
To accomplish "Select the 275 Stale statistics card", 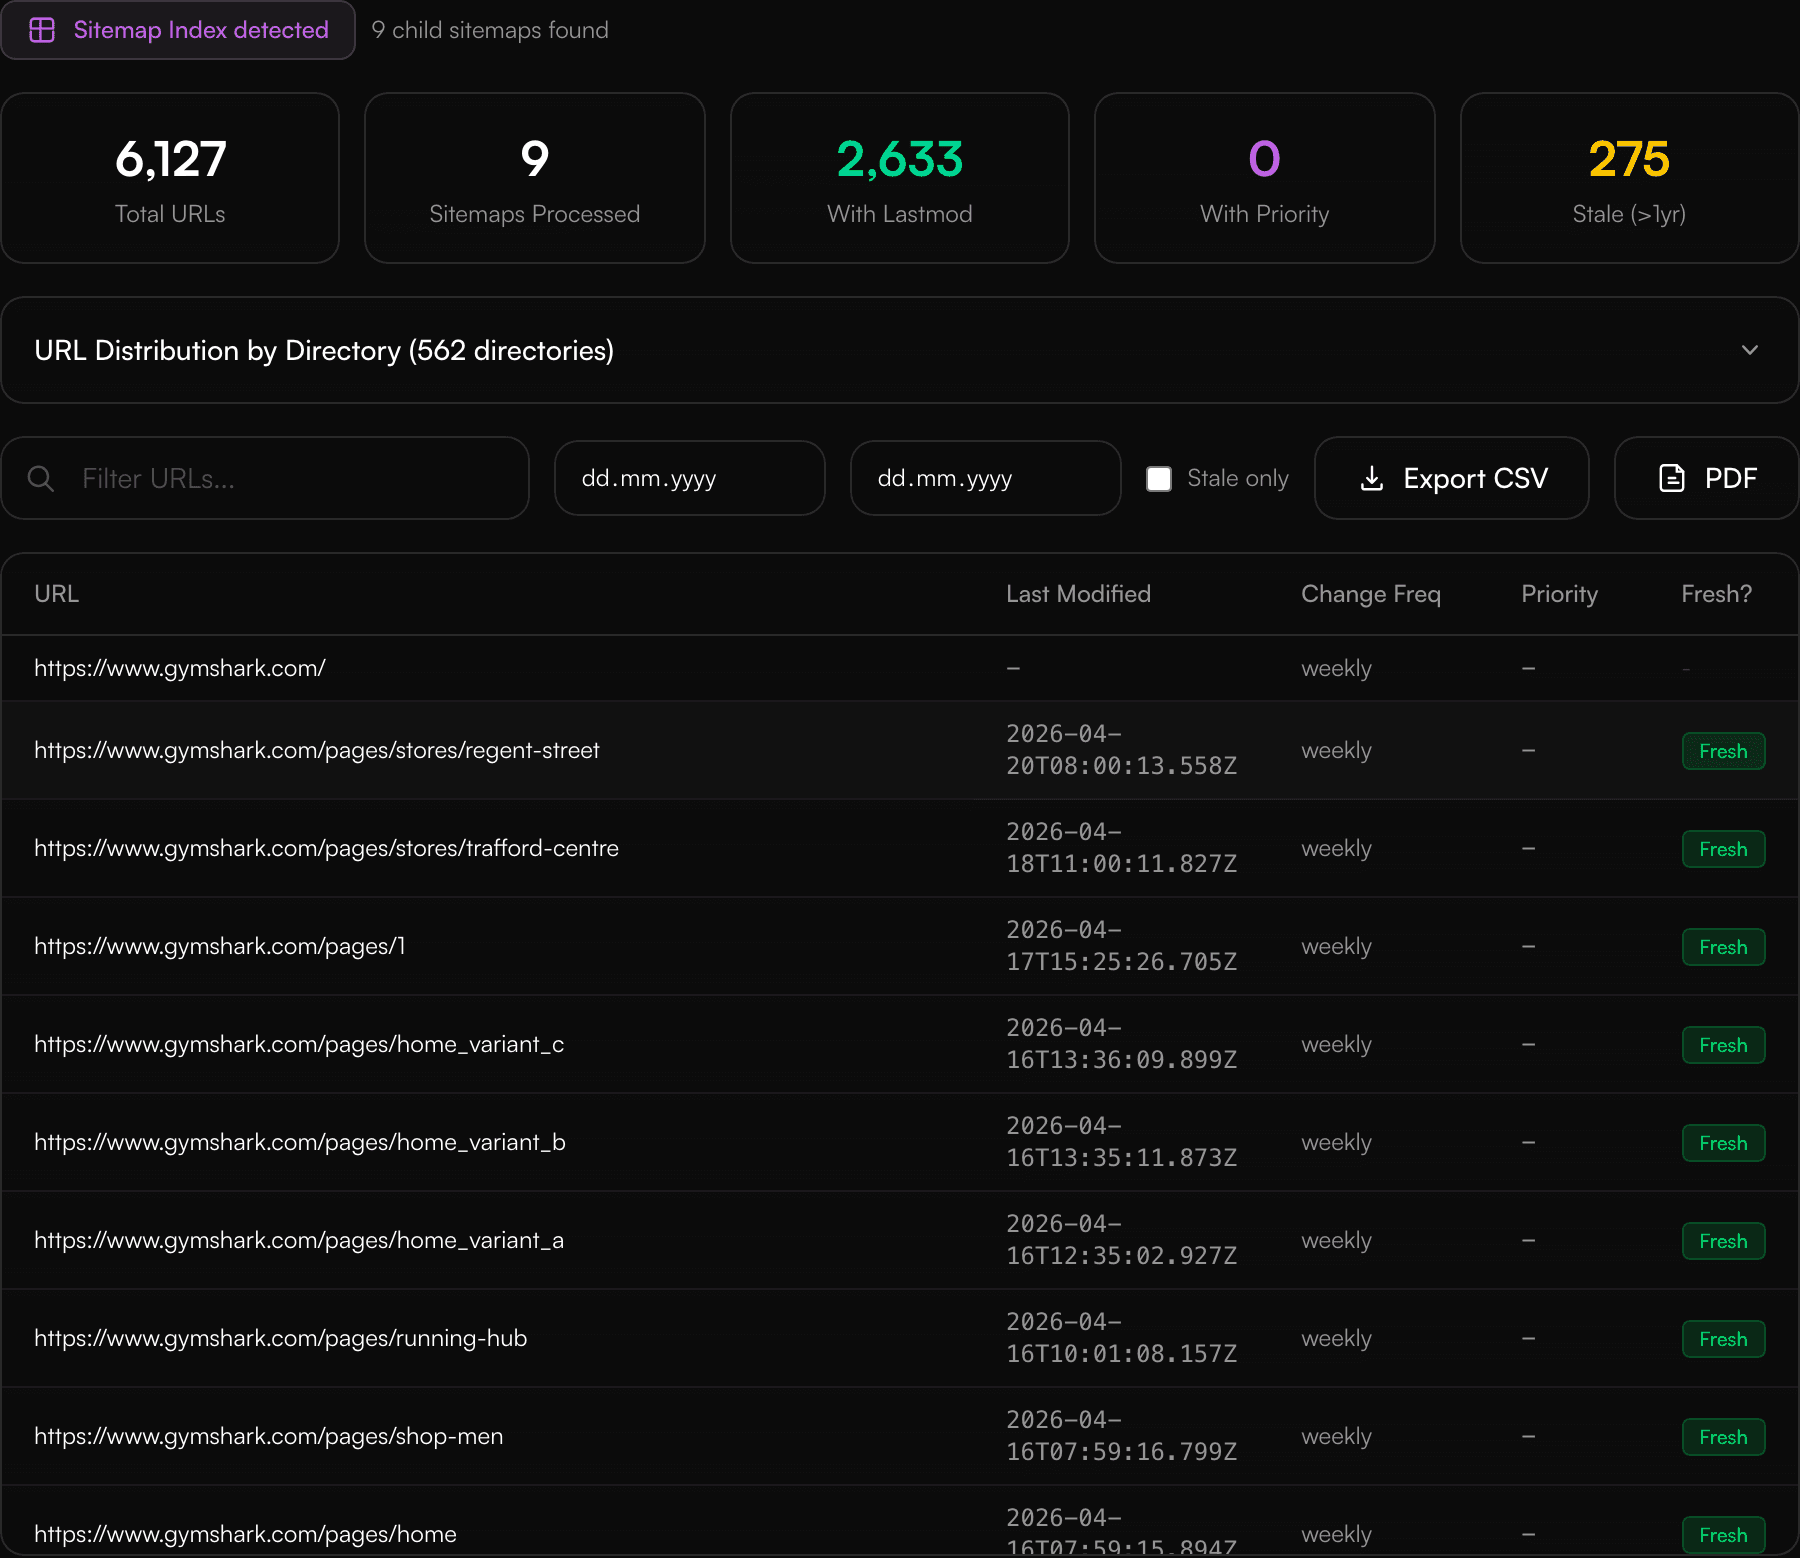I will [1628, 177].
